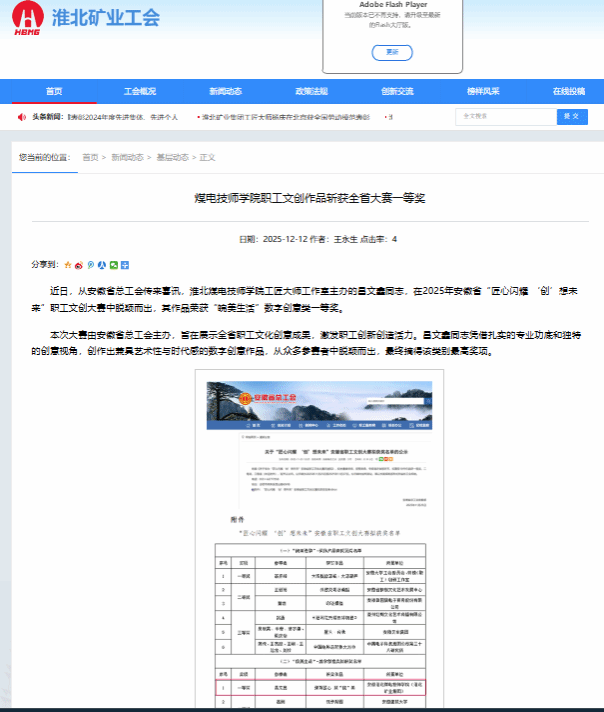604x712 pixels.
Task: Click the 提交 search submit button
Action: 570,117
